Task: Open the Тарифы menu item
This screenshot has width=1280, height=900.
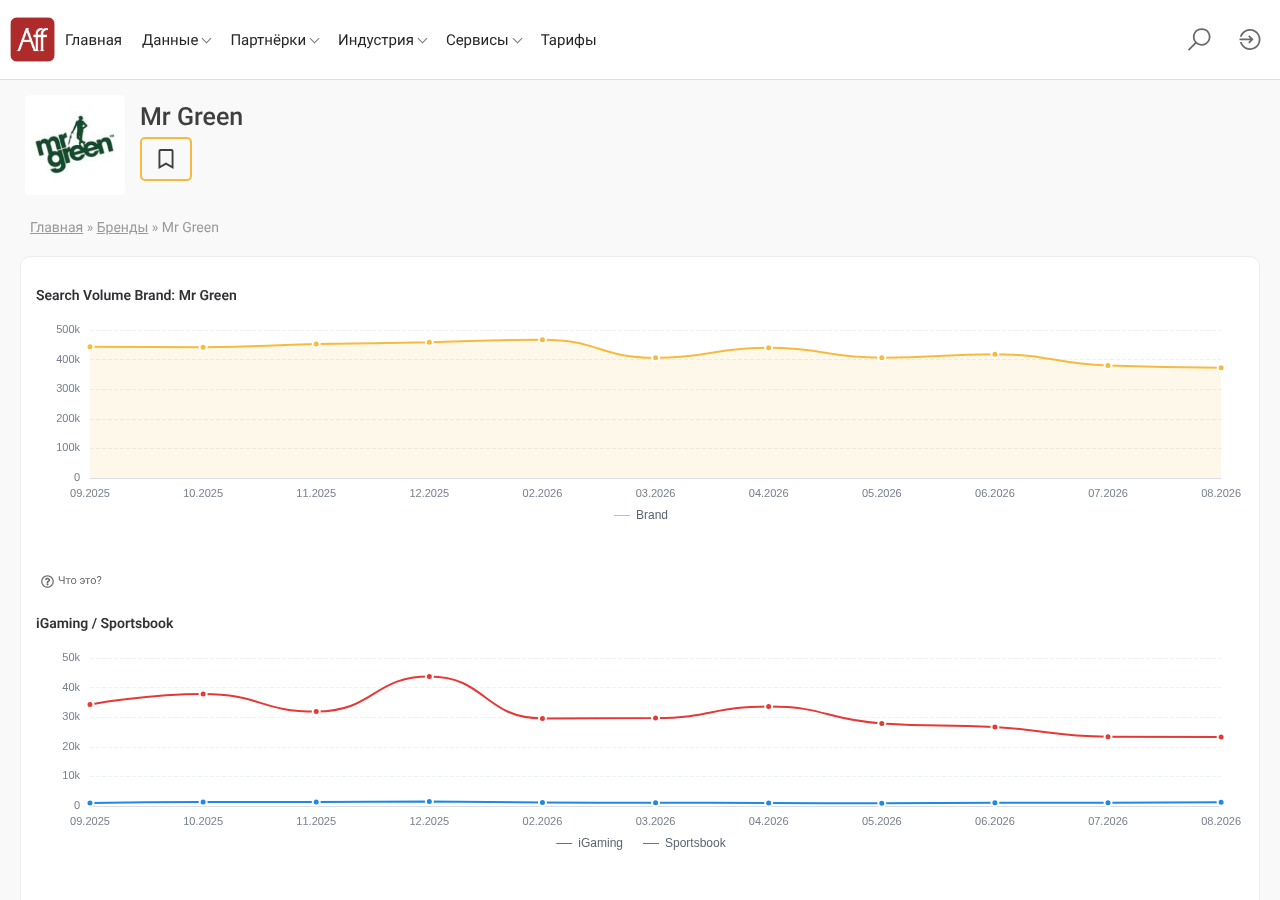Action: 569,40
